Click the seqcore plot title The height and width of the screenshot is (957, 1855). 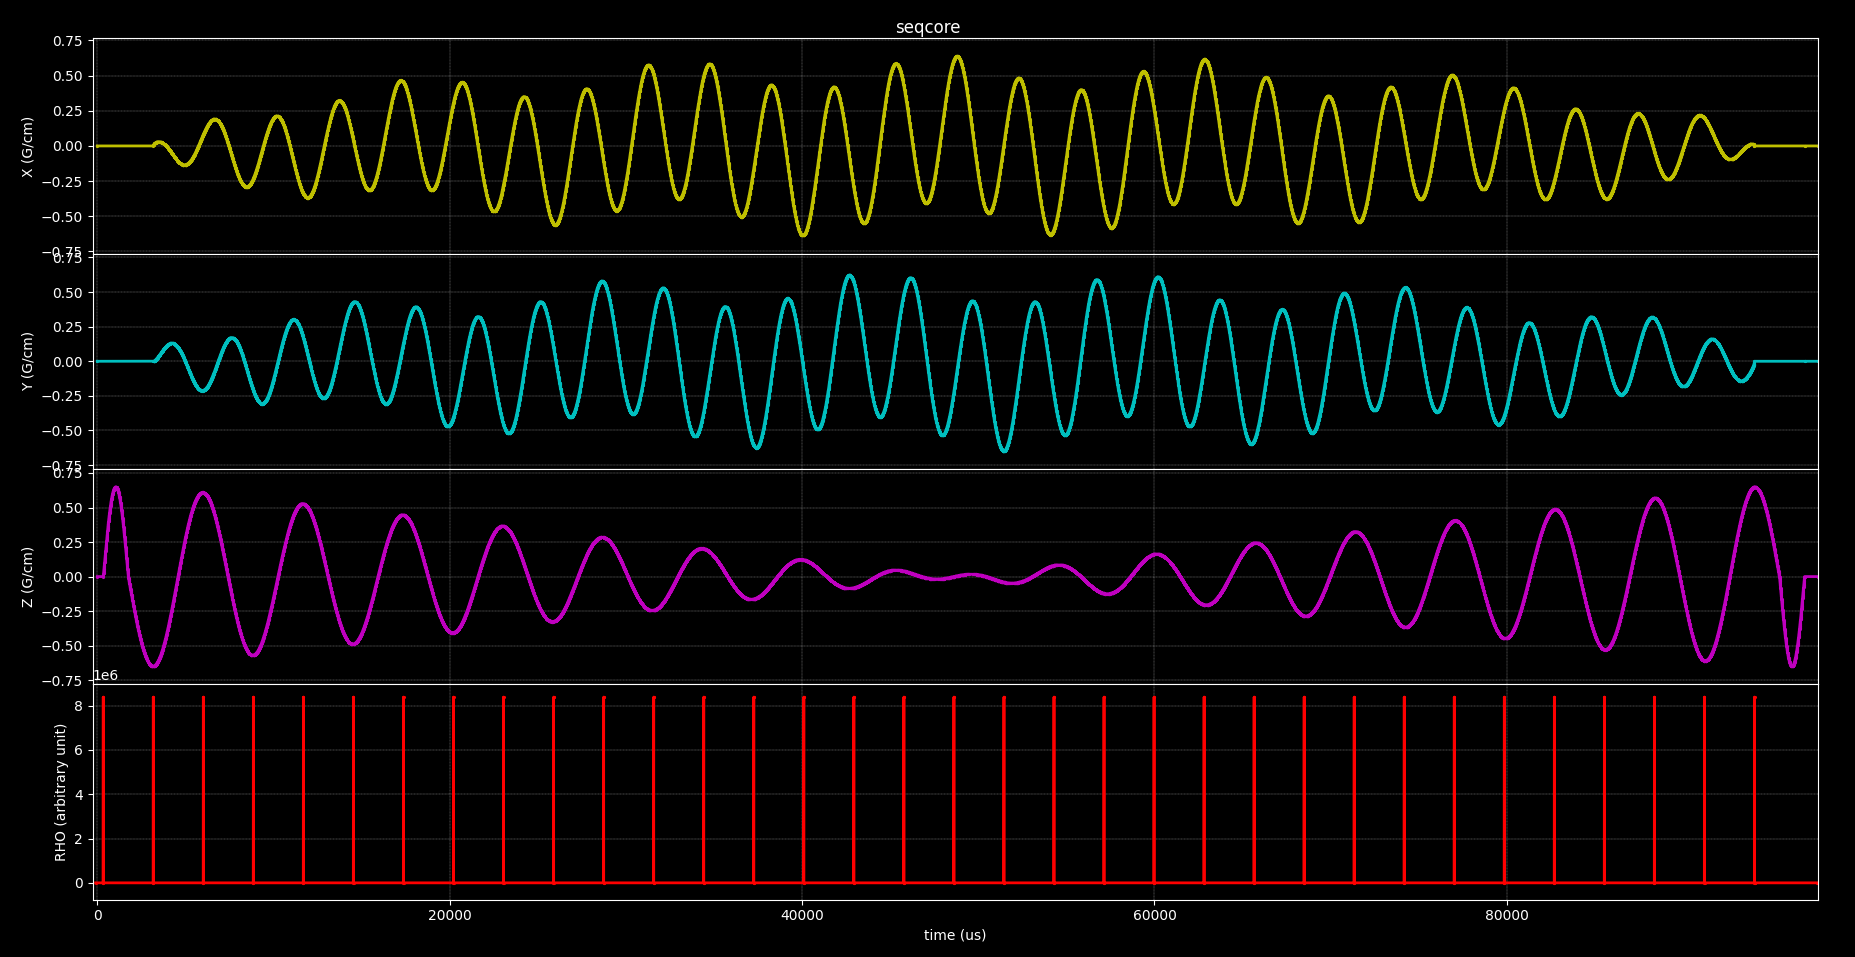point(927,28)
